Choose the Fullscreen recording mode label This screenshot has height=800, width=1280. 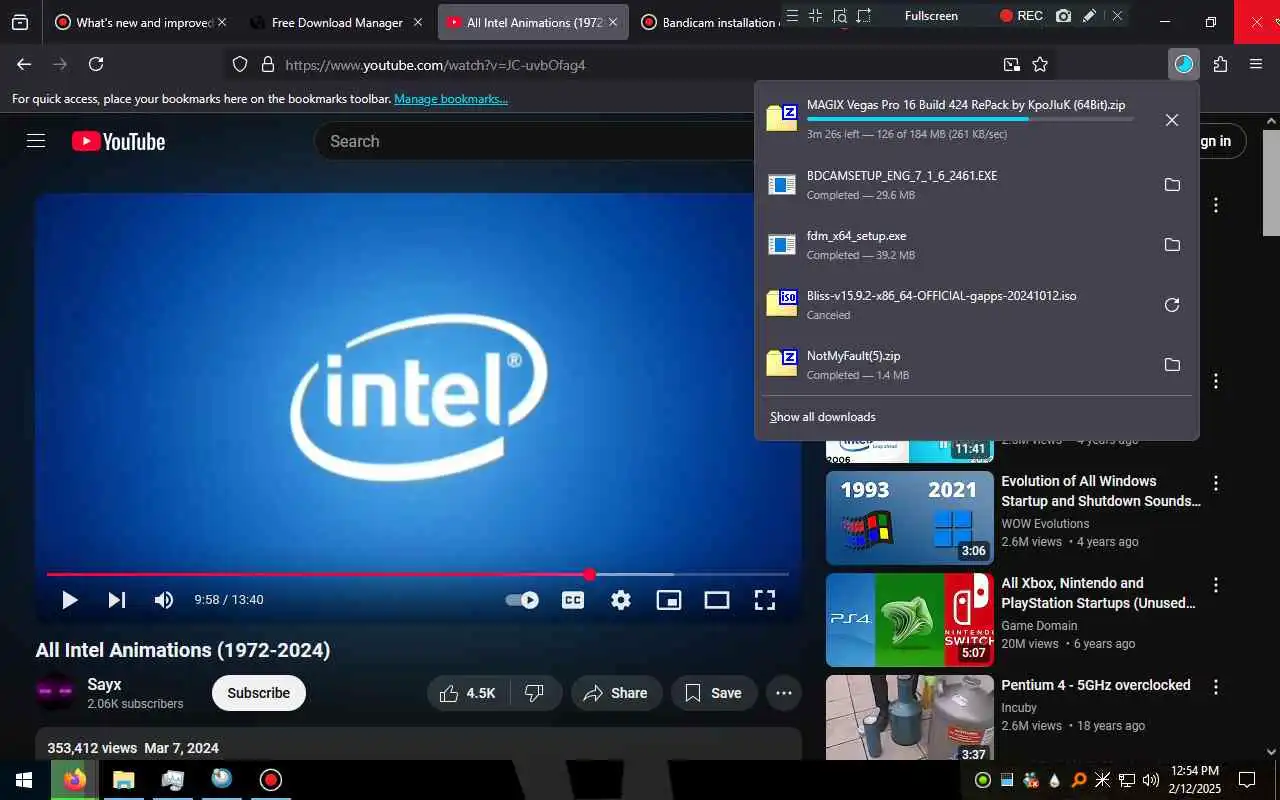point(931,16)
